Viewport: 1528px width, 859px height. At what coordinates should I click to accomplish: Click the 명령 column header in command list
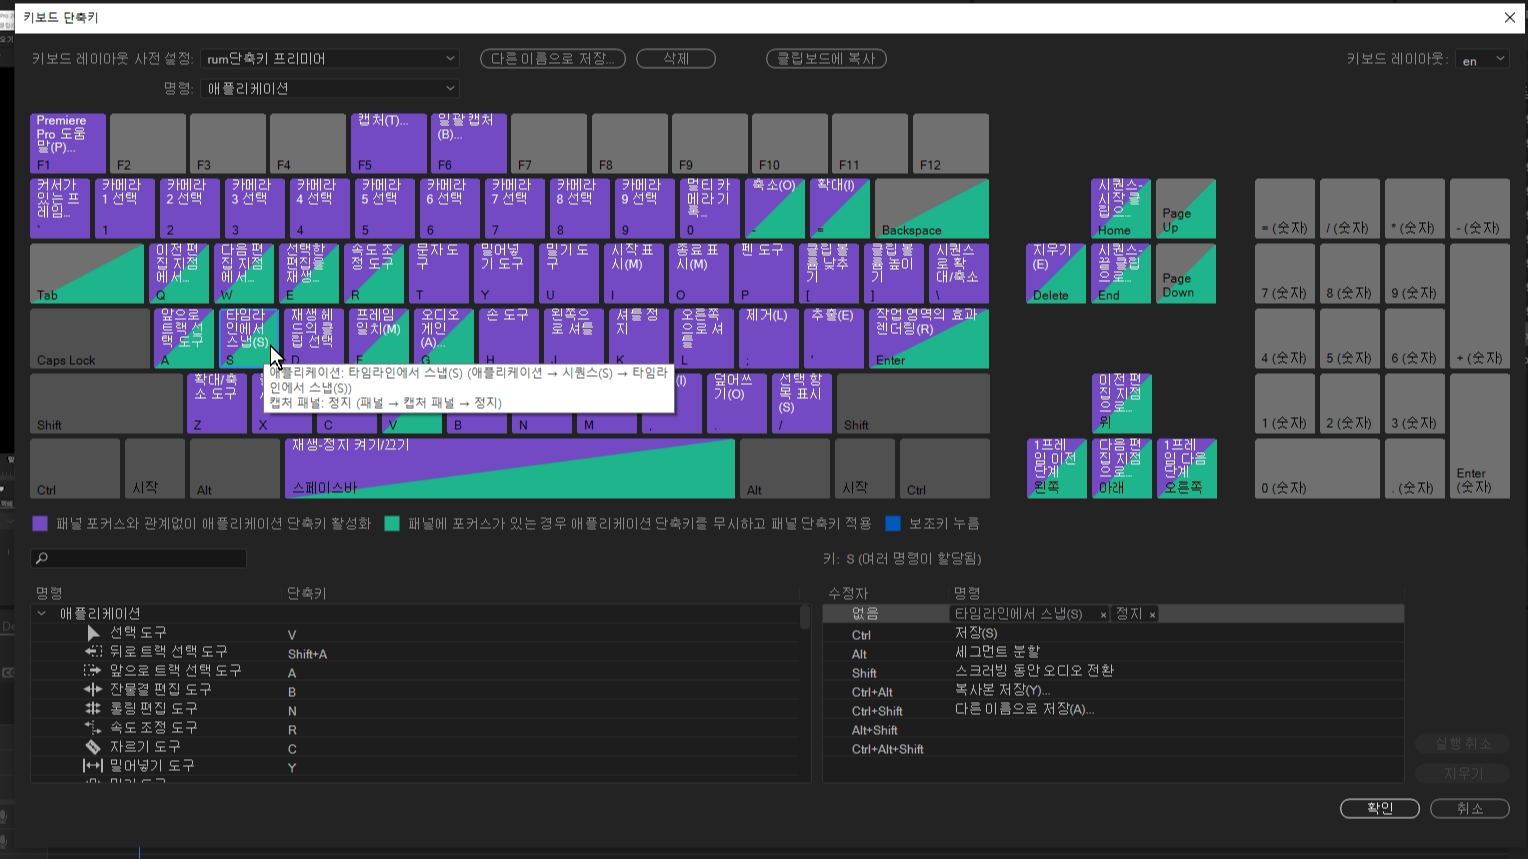point(49,593)
